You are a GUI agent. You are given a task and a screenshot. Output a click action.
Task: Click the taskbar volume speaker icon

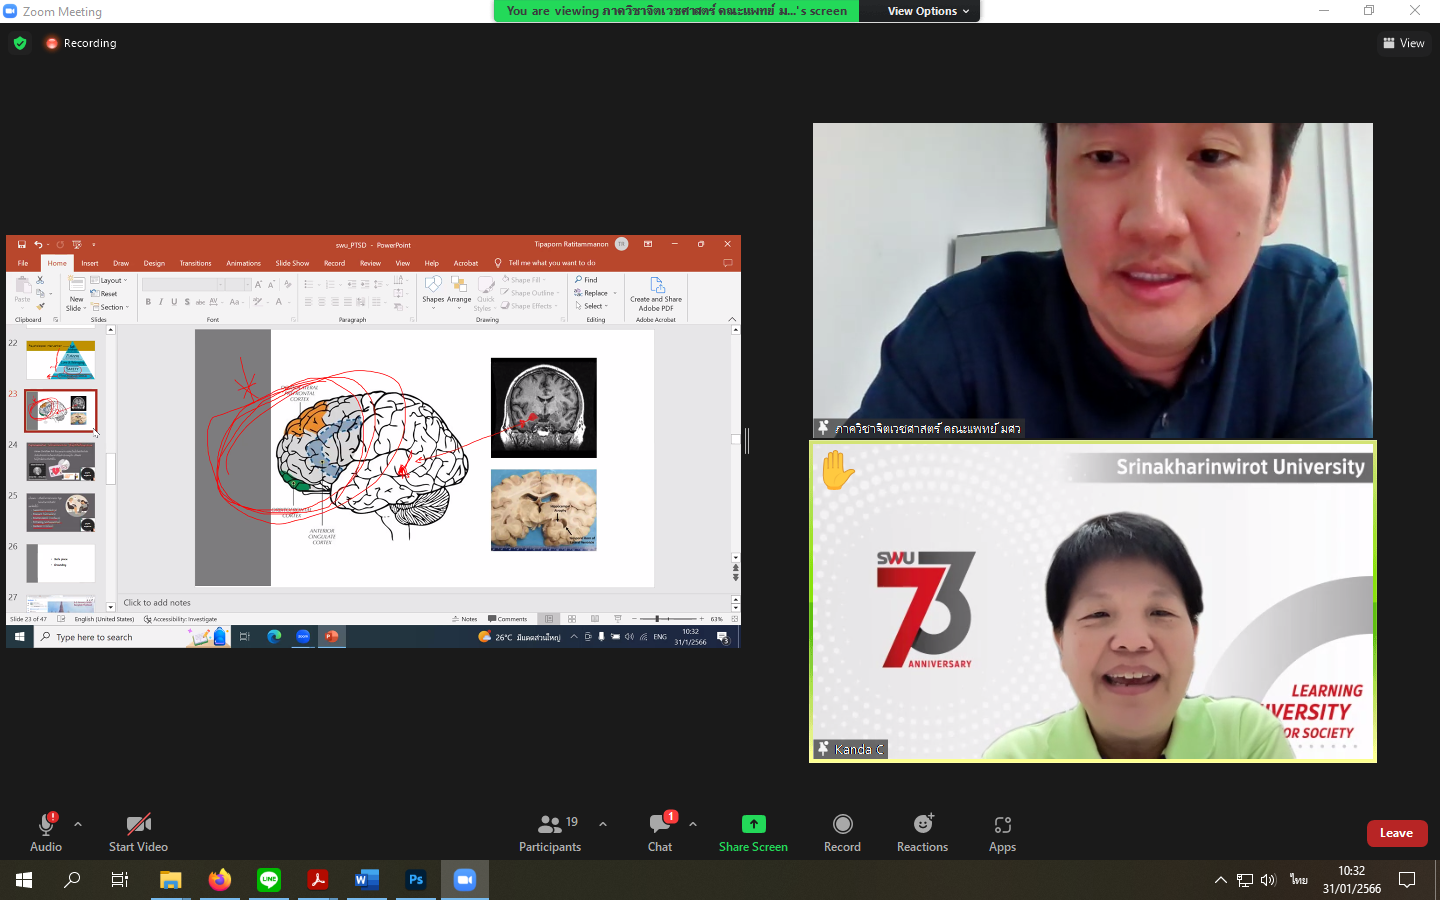click(x=1268, y=880)
